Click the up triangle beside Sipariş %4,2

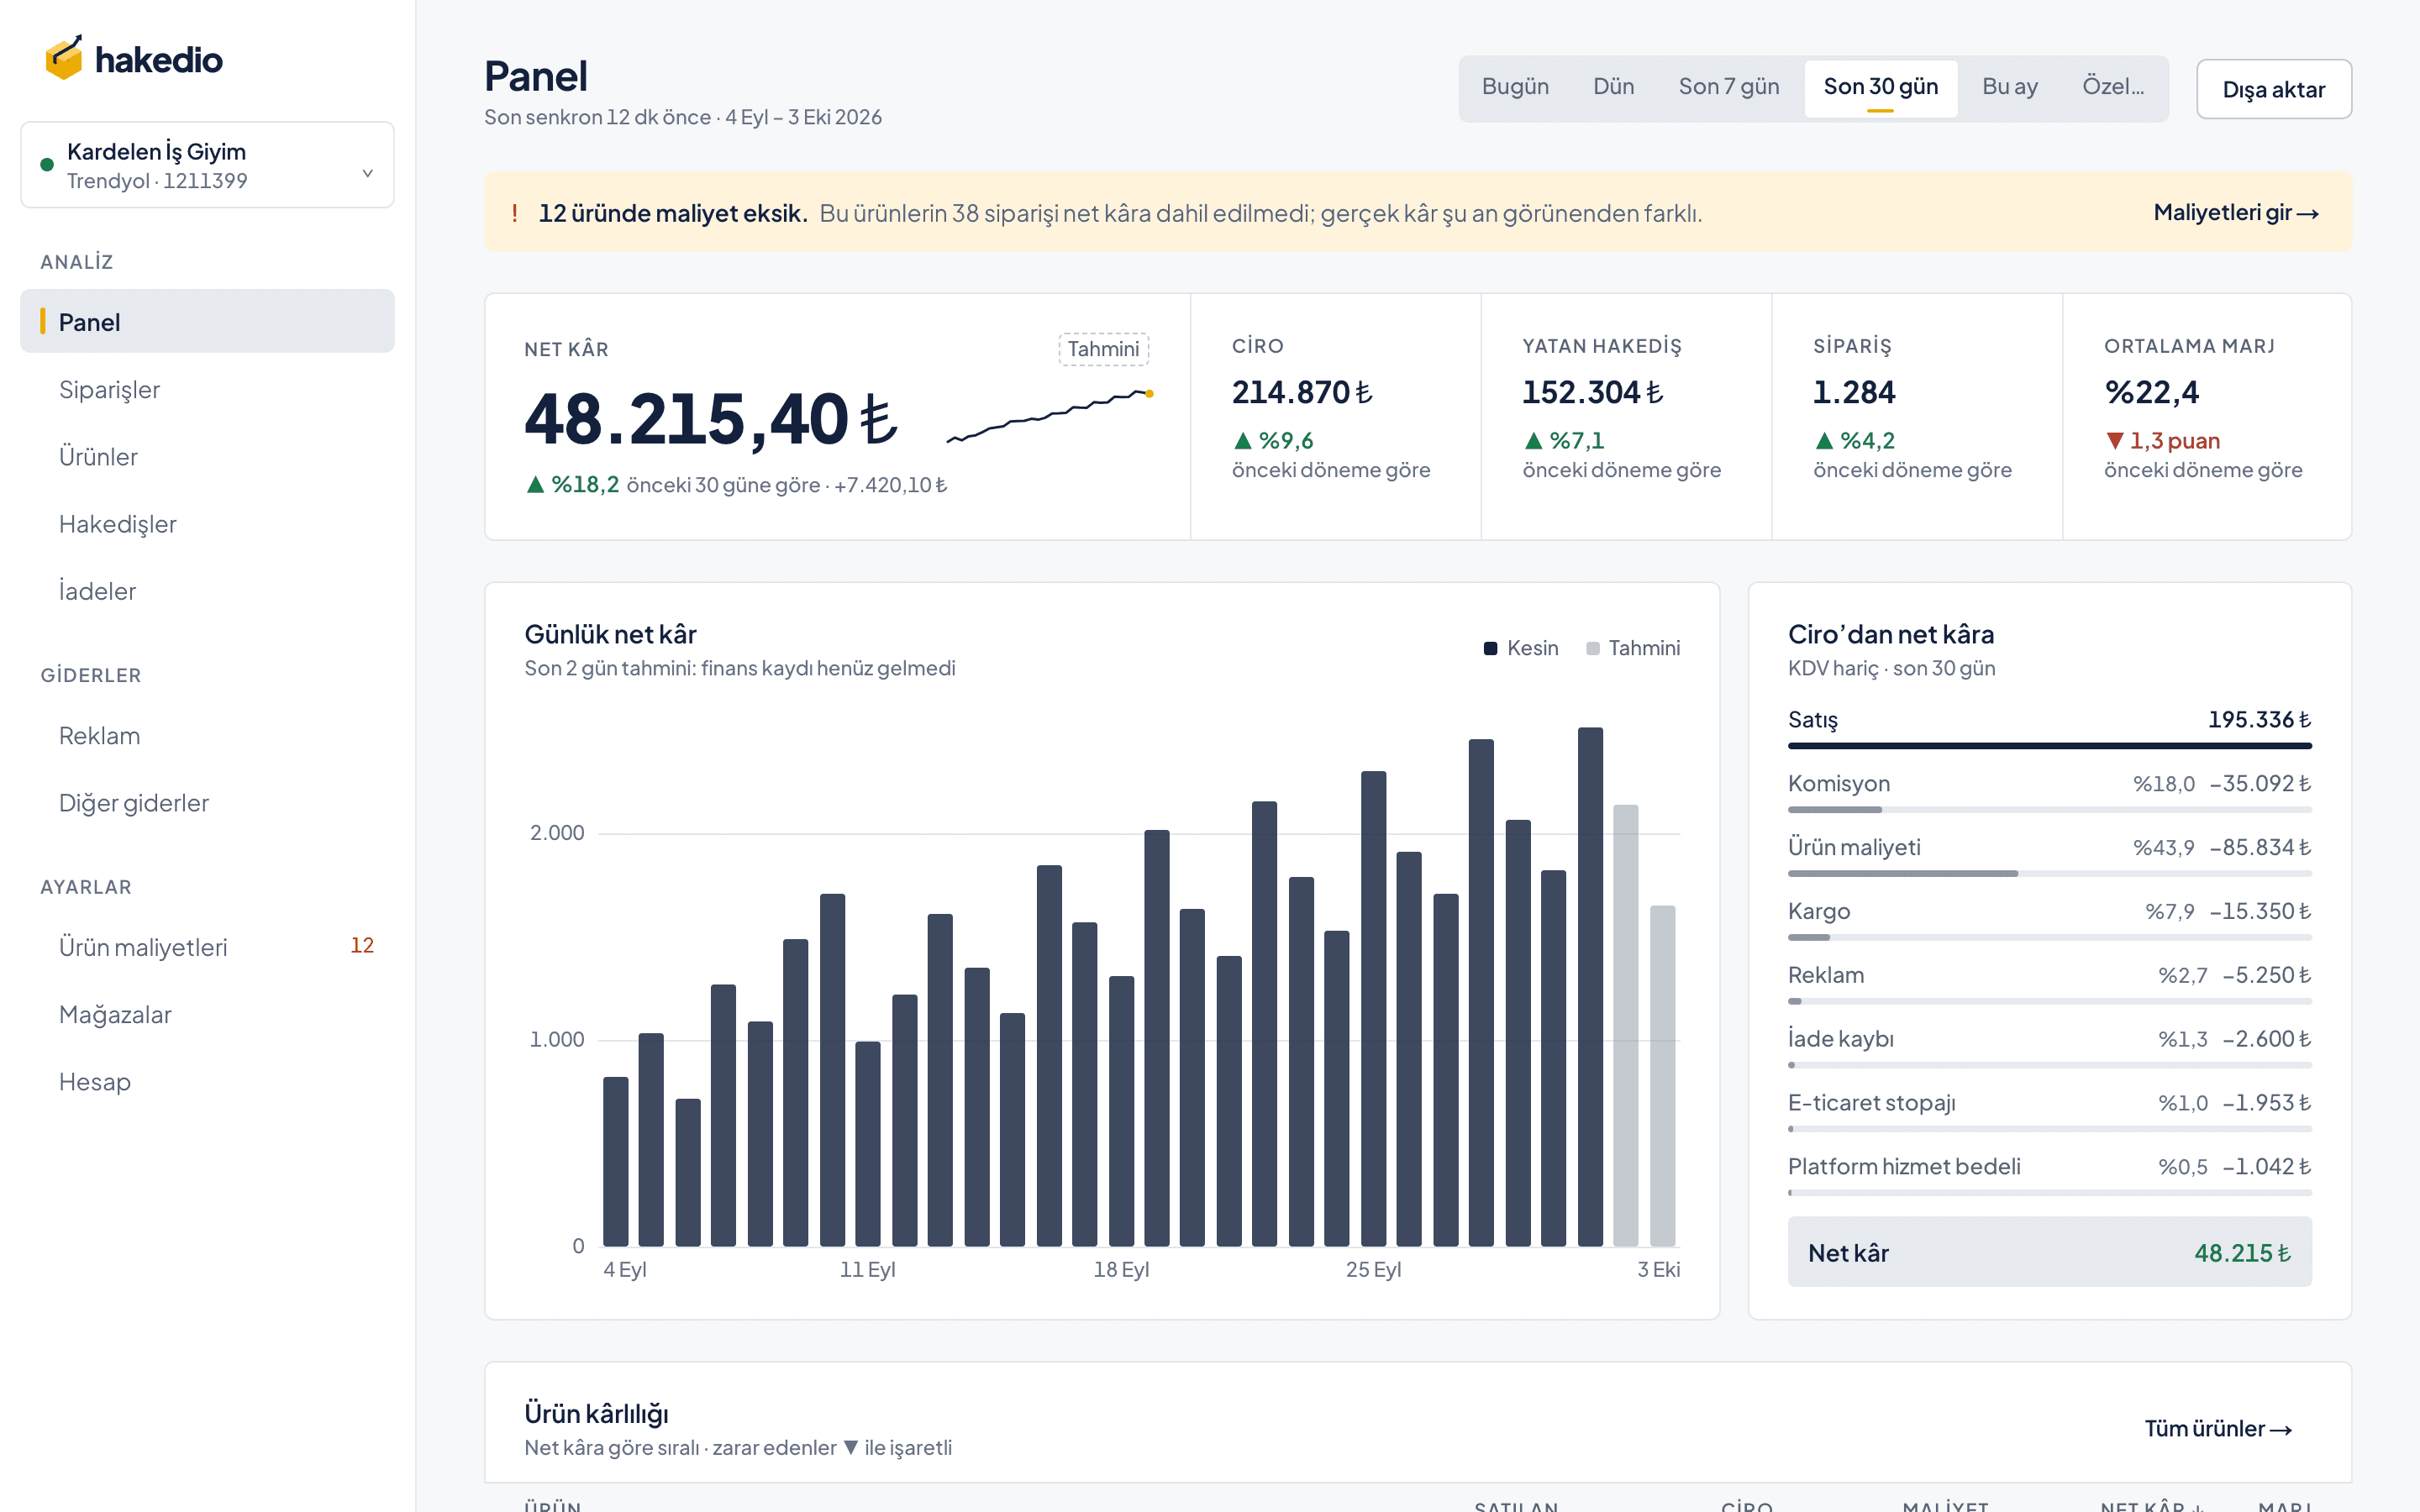[x=1825, y=441]
